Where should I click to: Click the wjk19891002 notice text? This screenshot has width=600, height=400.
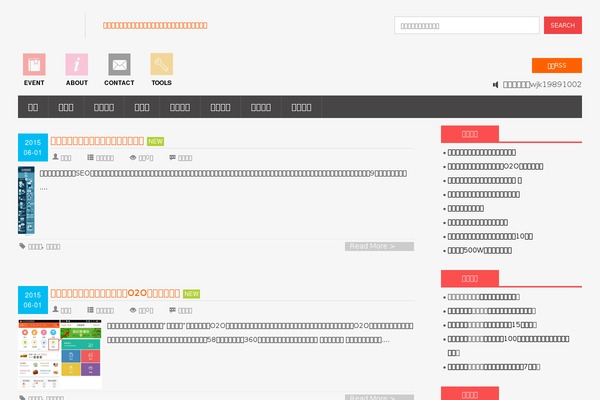[542, 85]
